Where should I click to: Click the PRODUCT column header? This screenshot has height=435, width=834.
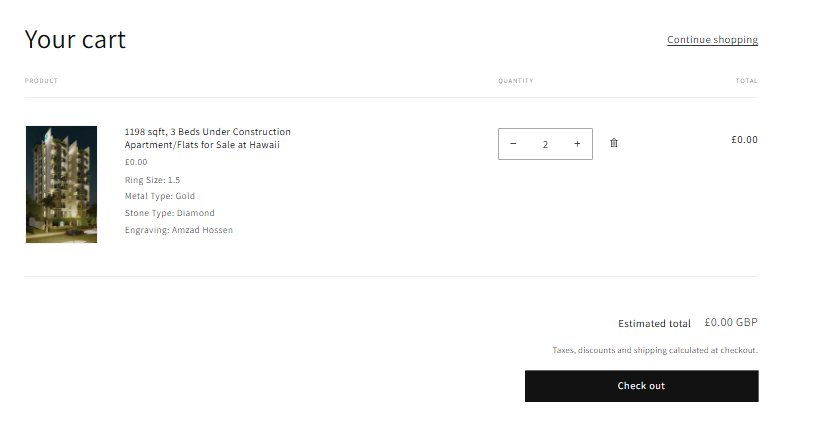pyautogui.click(x=41, y=81)
